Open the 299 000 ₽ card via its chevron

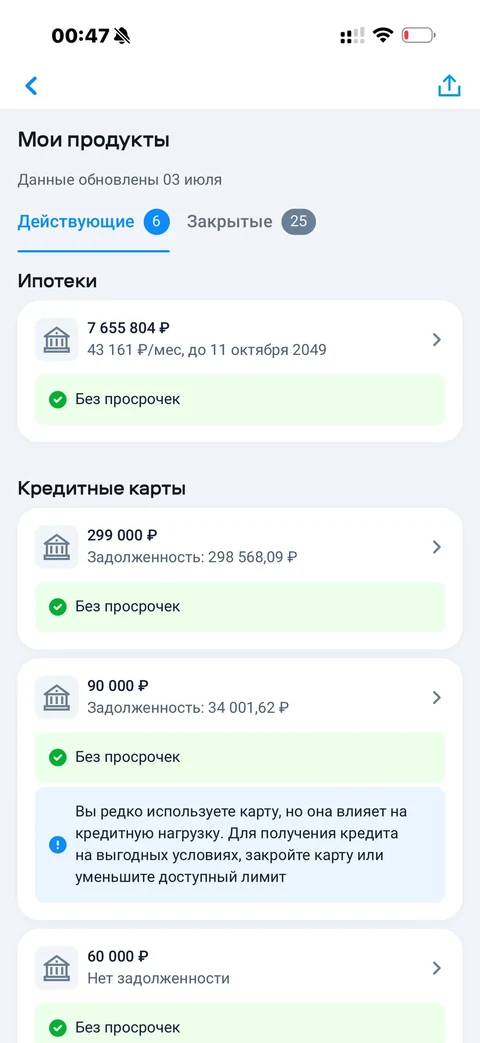point(437,547)
